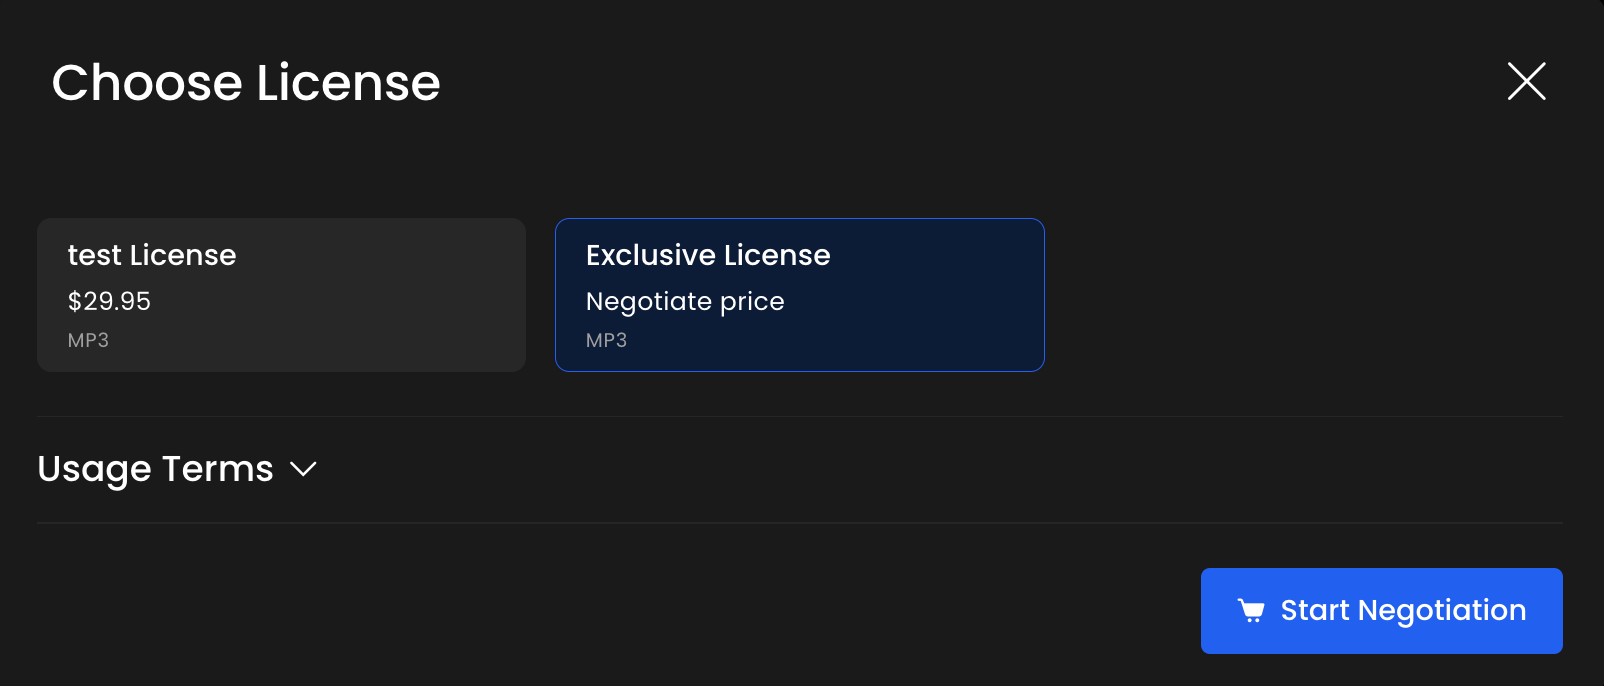The height and width of the screenshot is (686, 1604).
Task: Toggle the Usage Terms dropdown arrow
Action: point(303,469)
